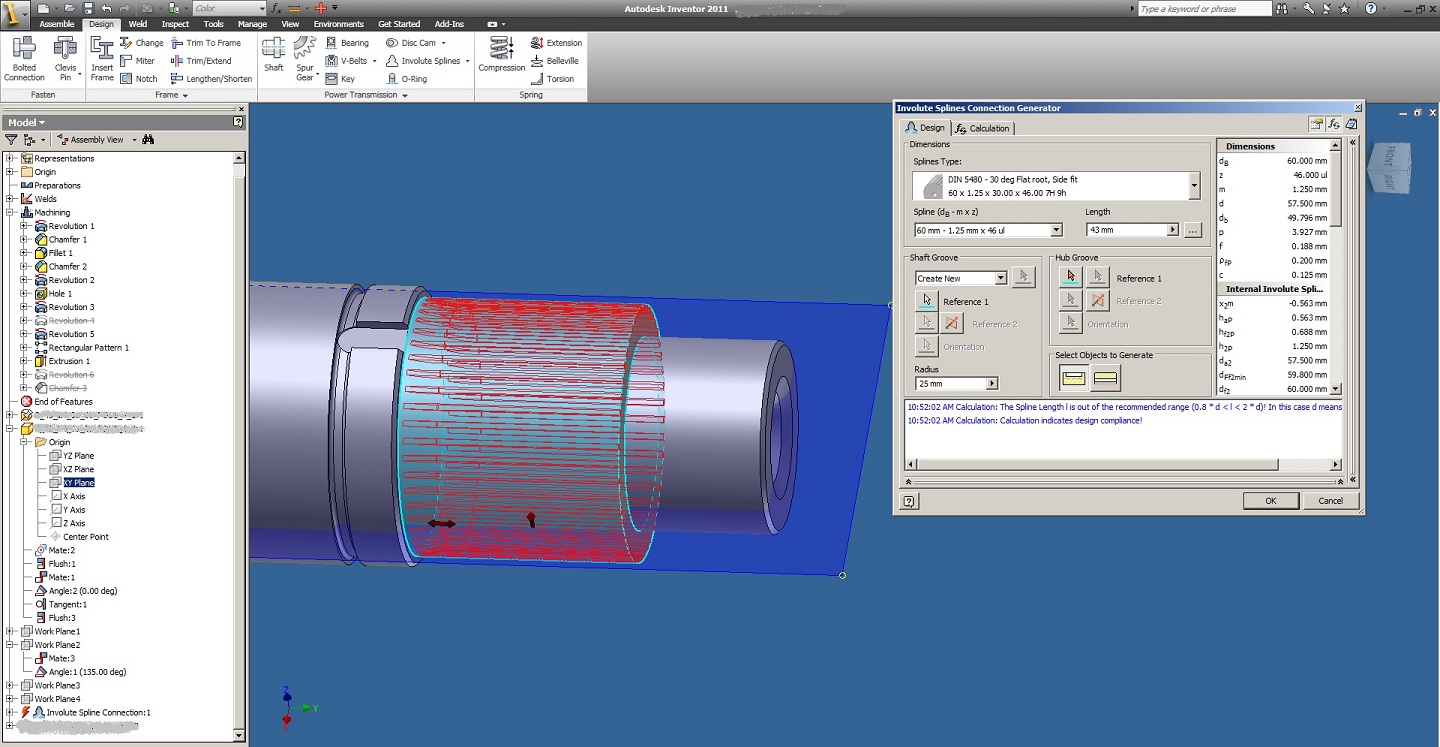Toggle the second Select Objects to Generate button
1440x747 pixels.
point(1105,378)
